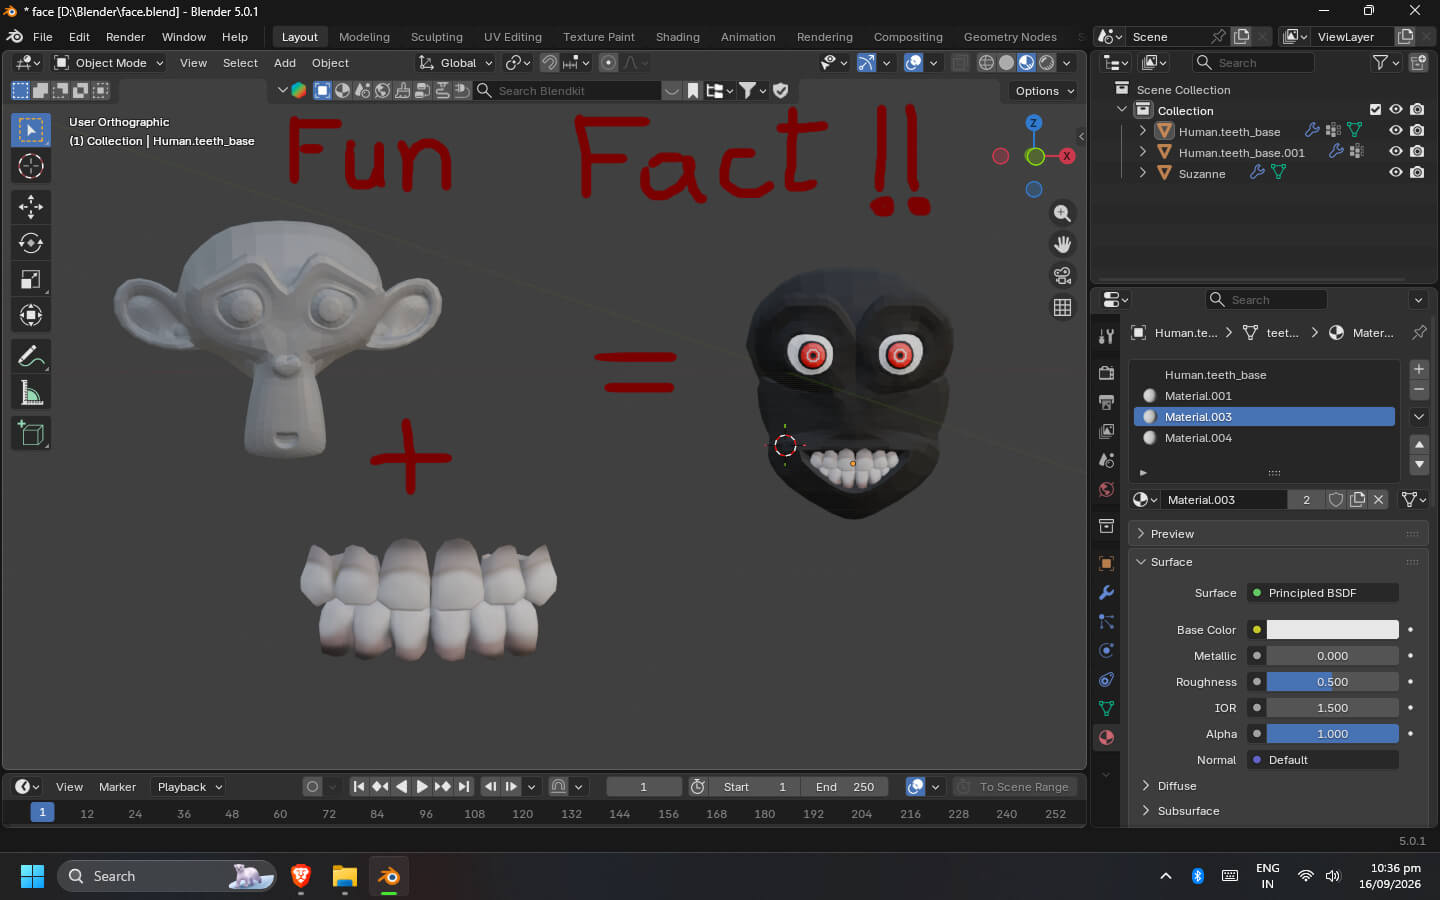This screenshot has width=1440, height=900.
Task: Open the Object Mode dropdown
Action: [x=108, y=62]
